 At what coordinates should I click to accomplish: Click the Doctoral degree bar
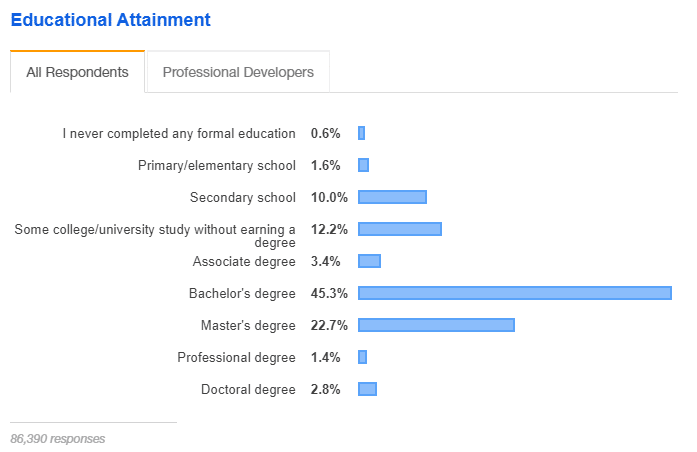367,389
